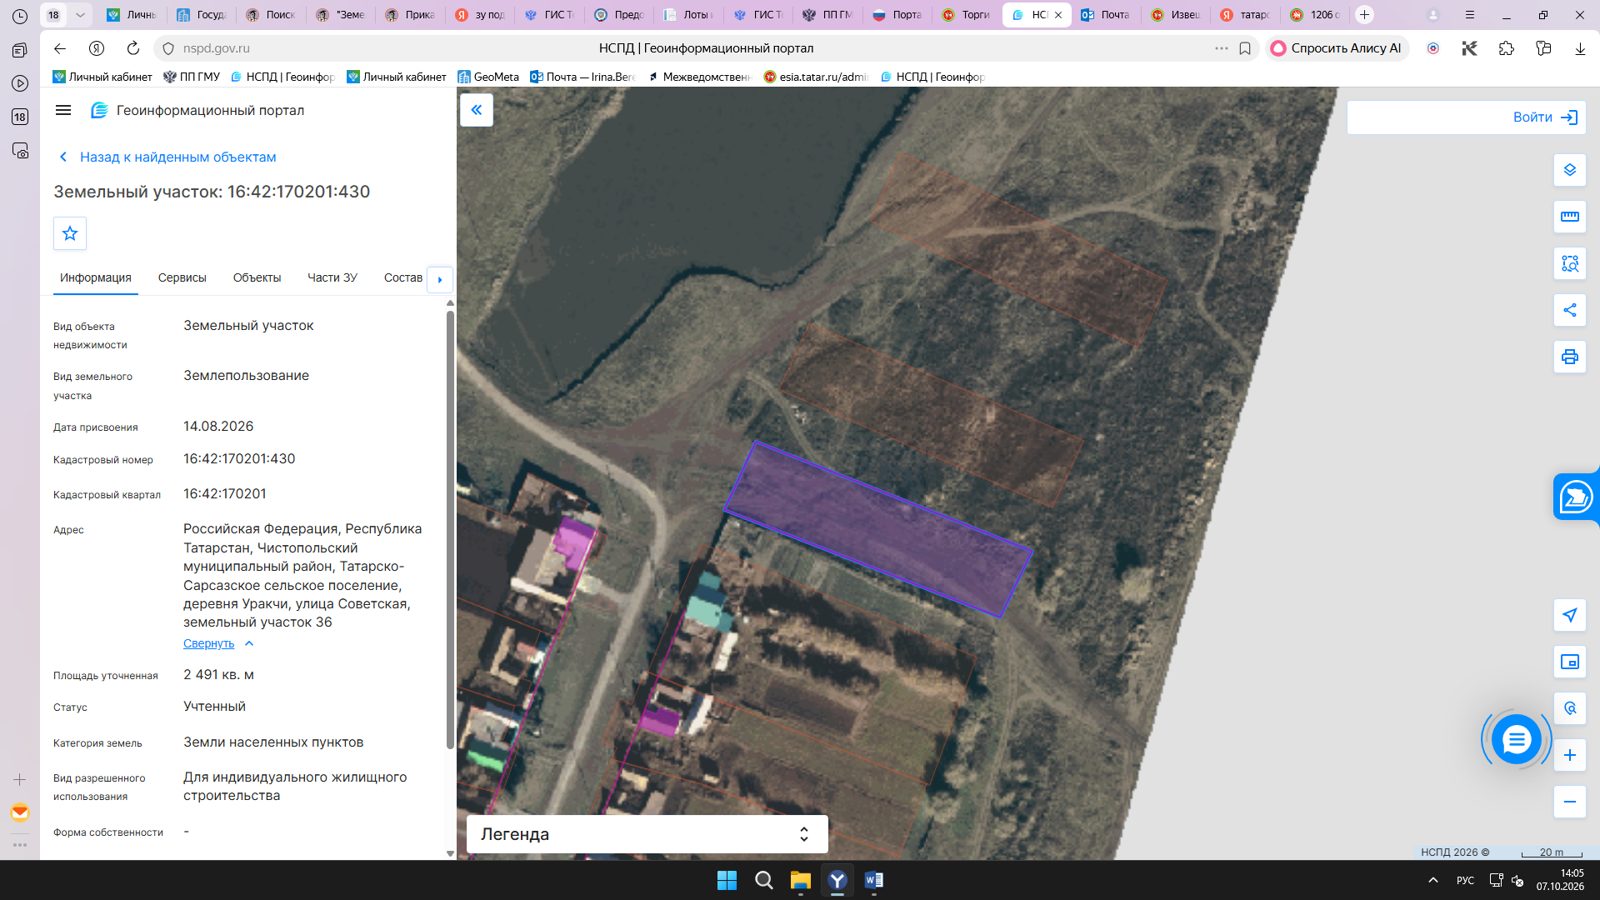Open browser extensions puzzle icon

1506,48
